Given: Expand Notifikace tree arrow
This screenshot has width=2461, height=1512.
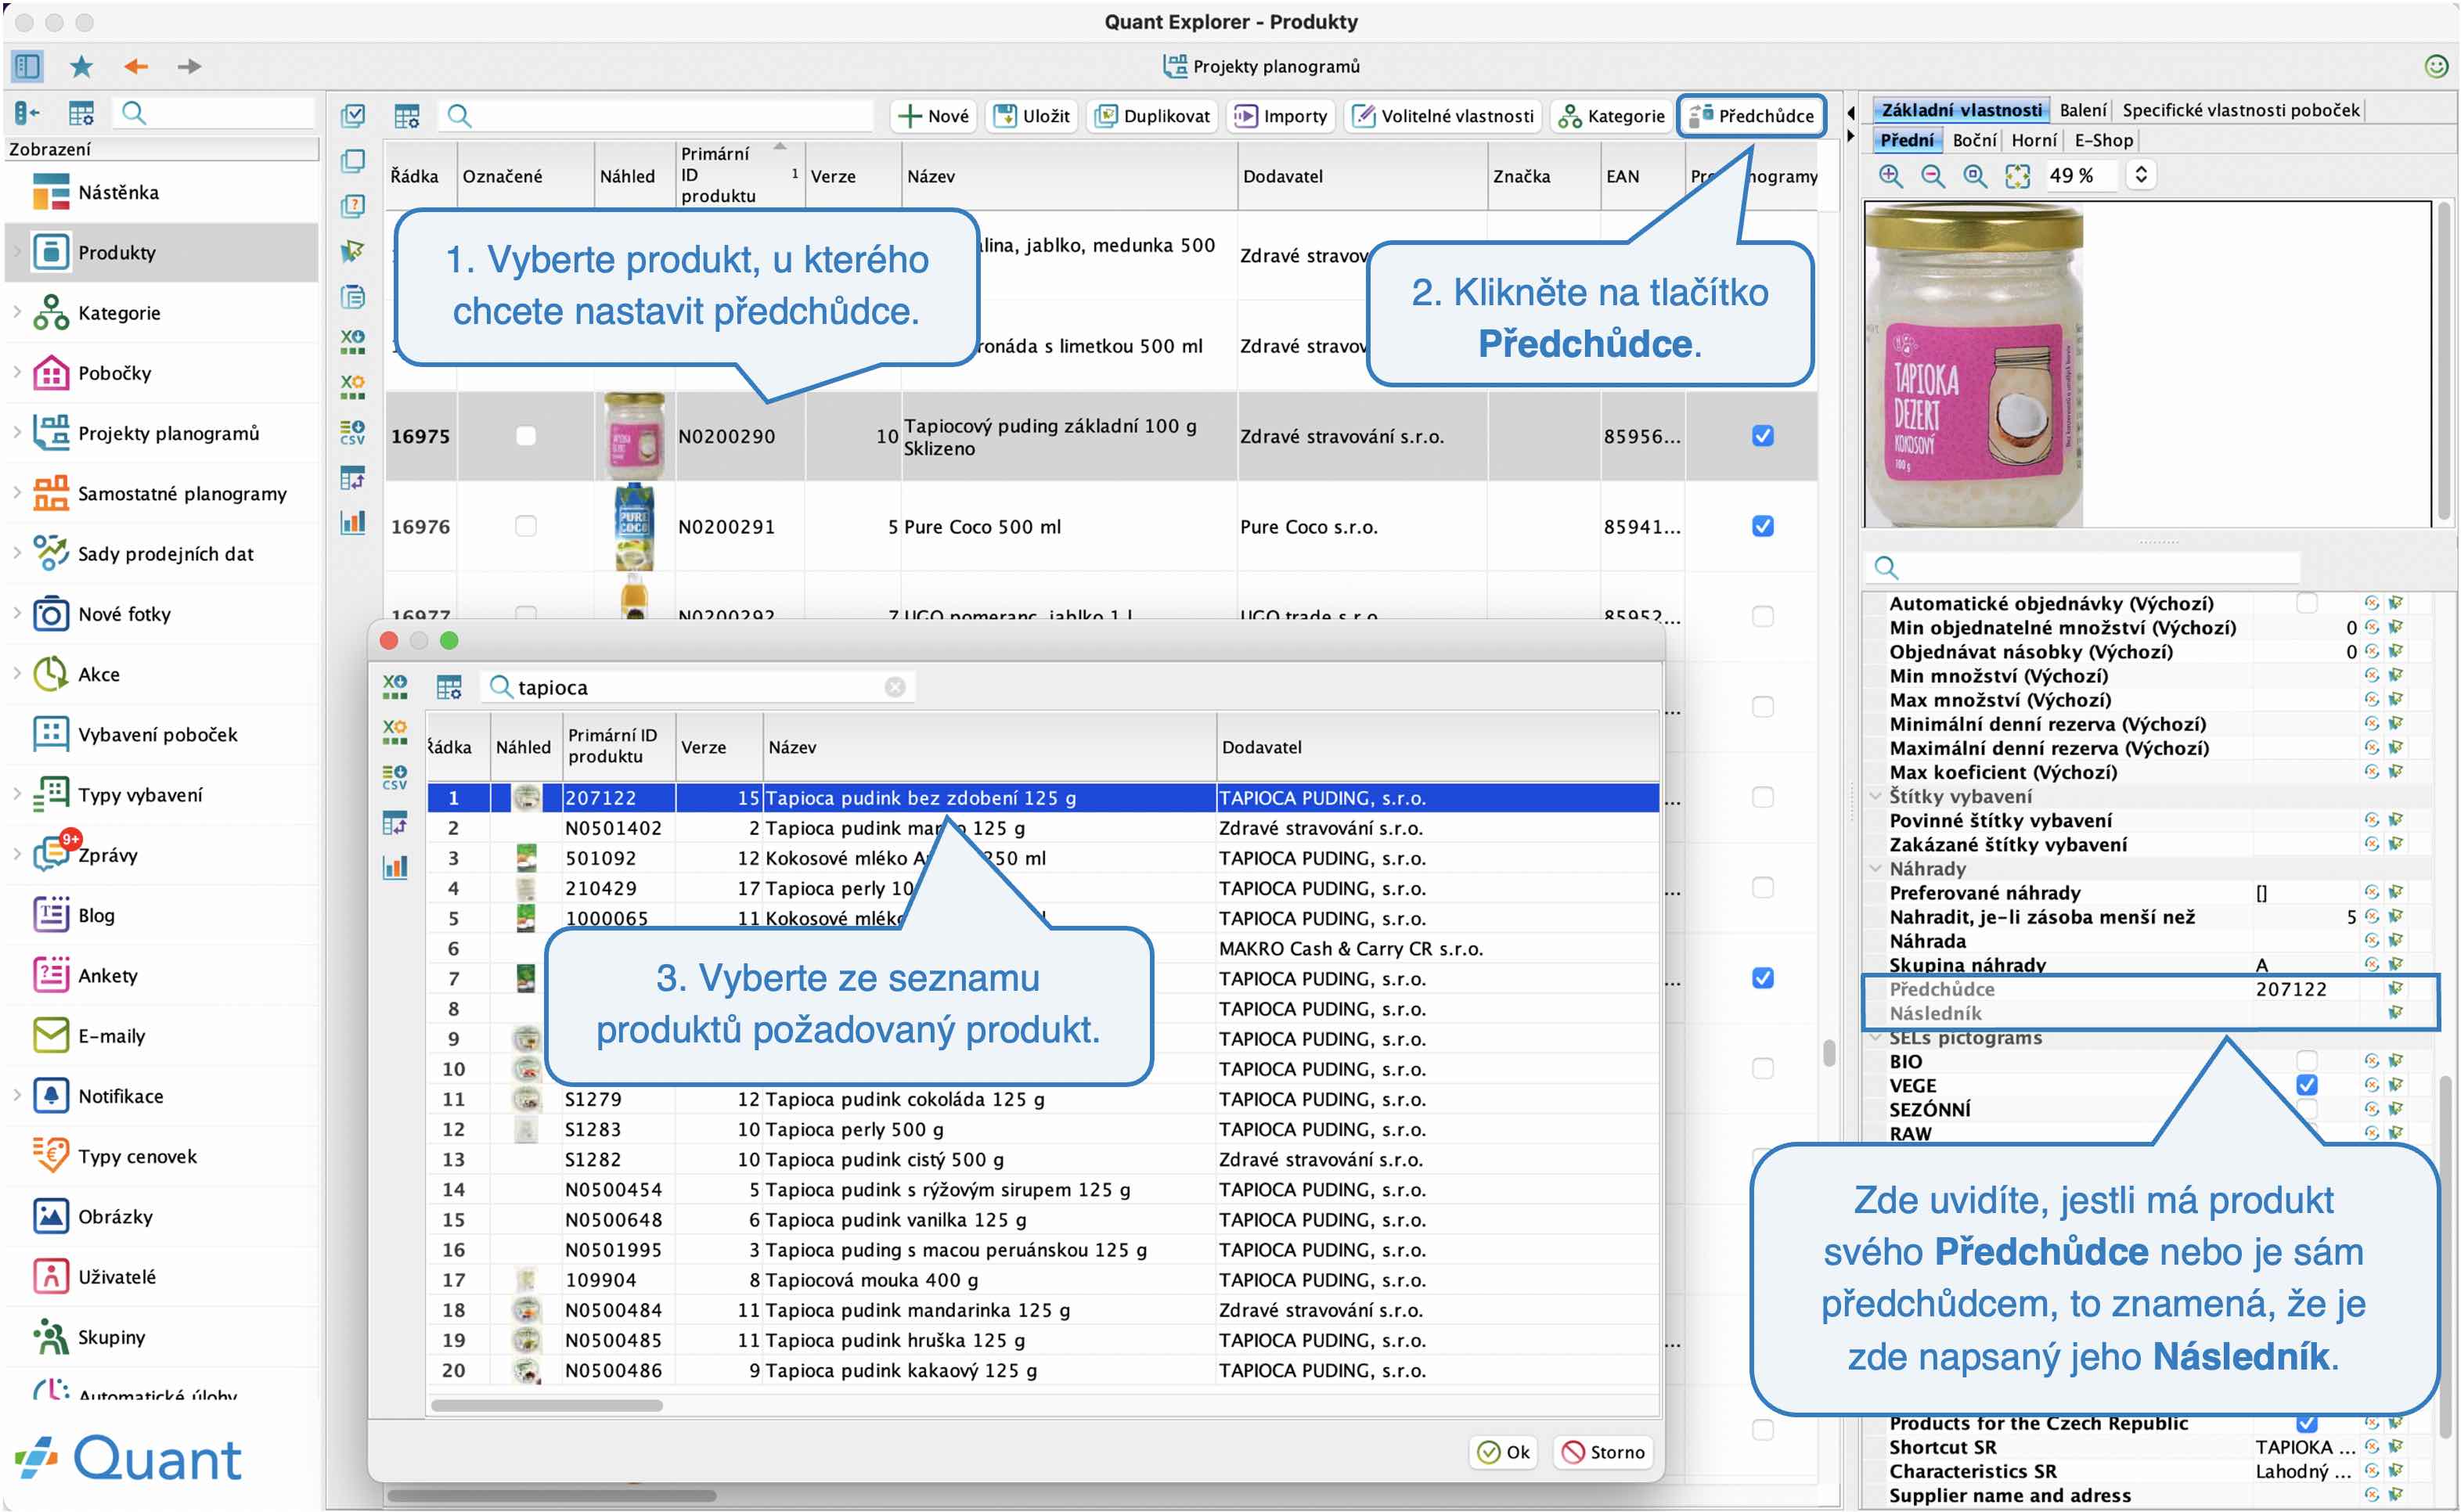Looking at the screenshot, I should pyautogui.click(x=17, y=1096).
